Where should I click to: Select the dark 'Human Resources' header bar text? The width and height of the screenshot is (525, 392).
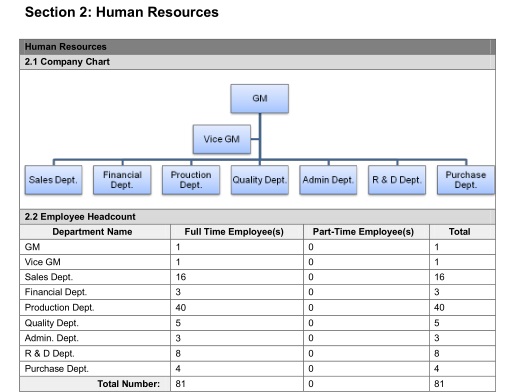point(66,47)
